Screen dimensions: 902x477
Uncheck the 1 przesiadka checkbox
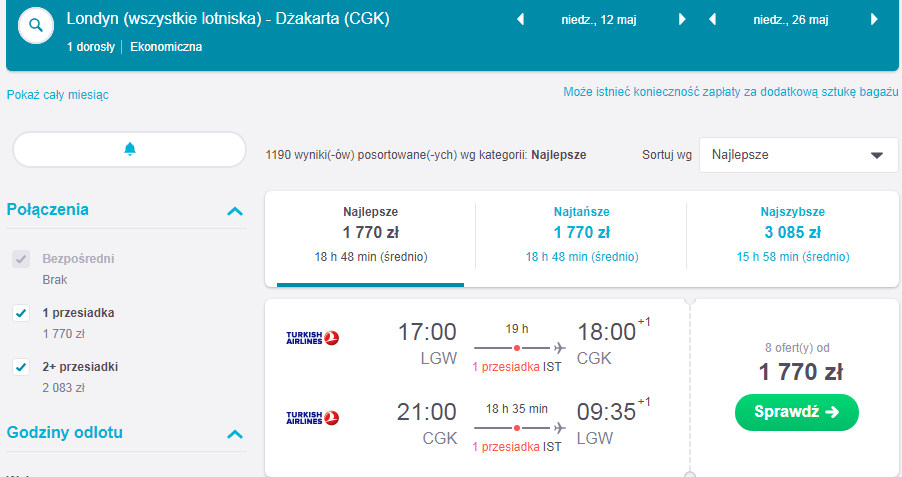click(21, 313)
